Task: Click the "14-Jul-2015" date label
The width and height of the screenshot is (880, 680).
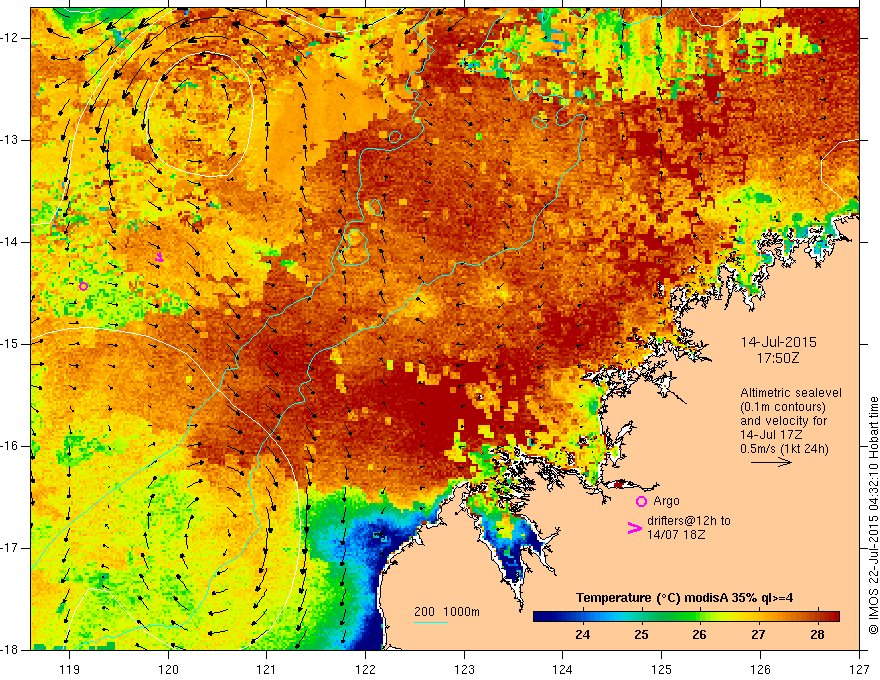Action: tap(778, 342)
